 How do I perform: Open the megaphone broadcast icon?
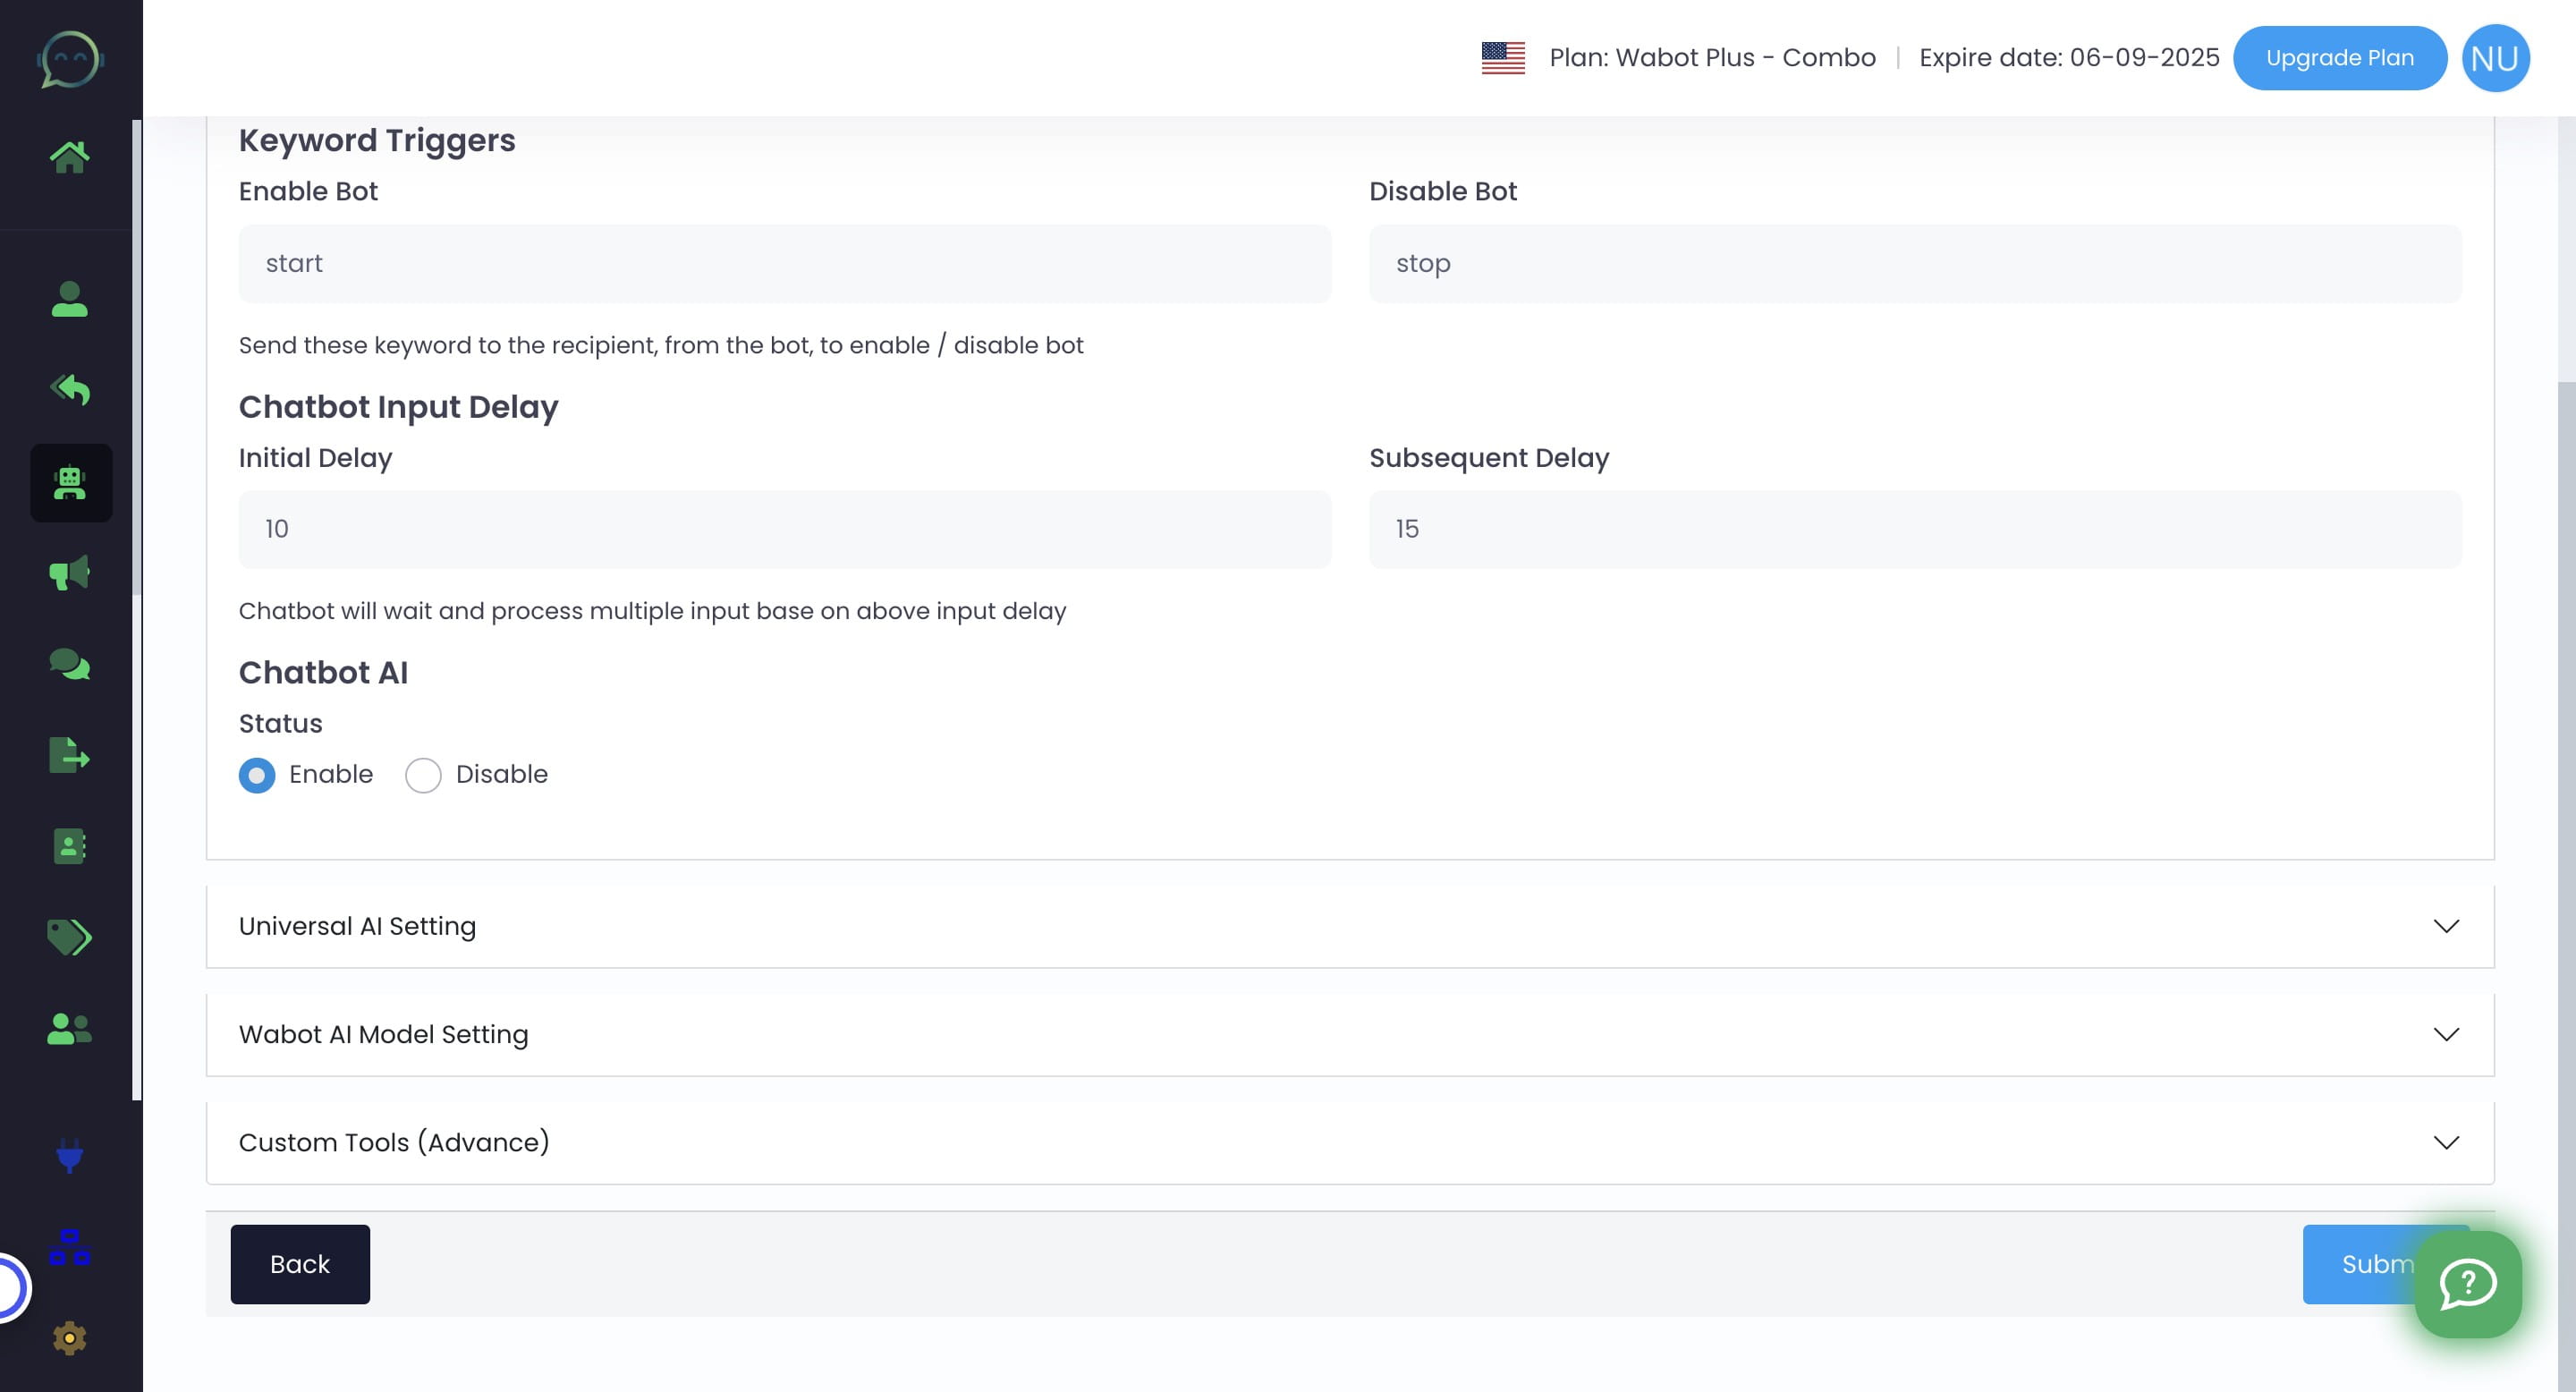coord(69,573)
